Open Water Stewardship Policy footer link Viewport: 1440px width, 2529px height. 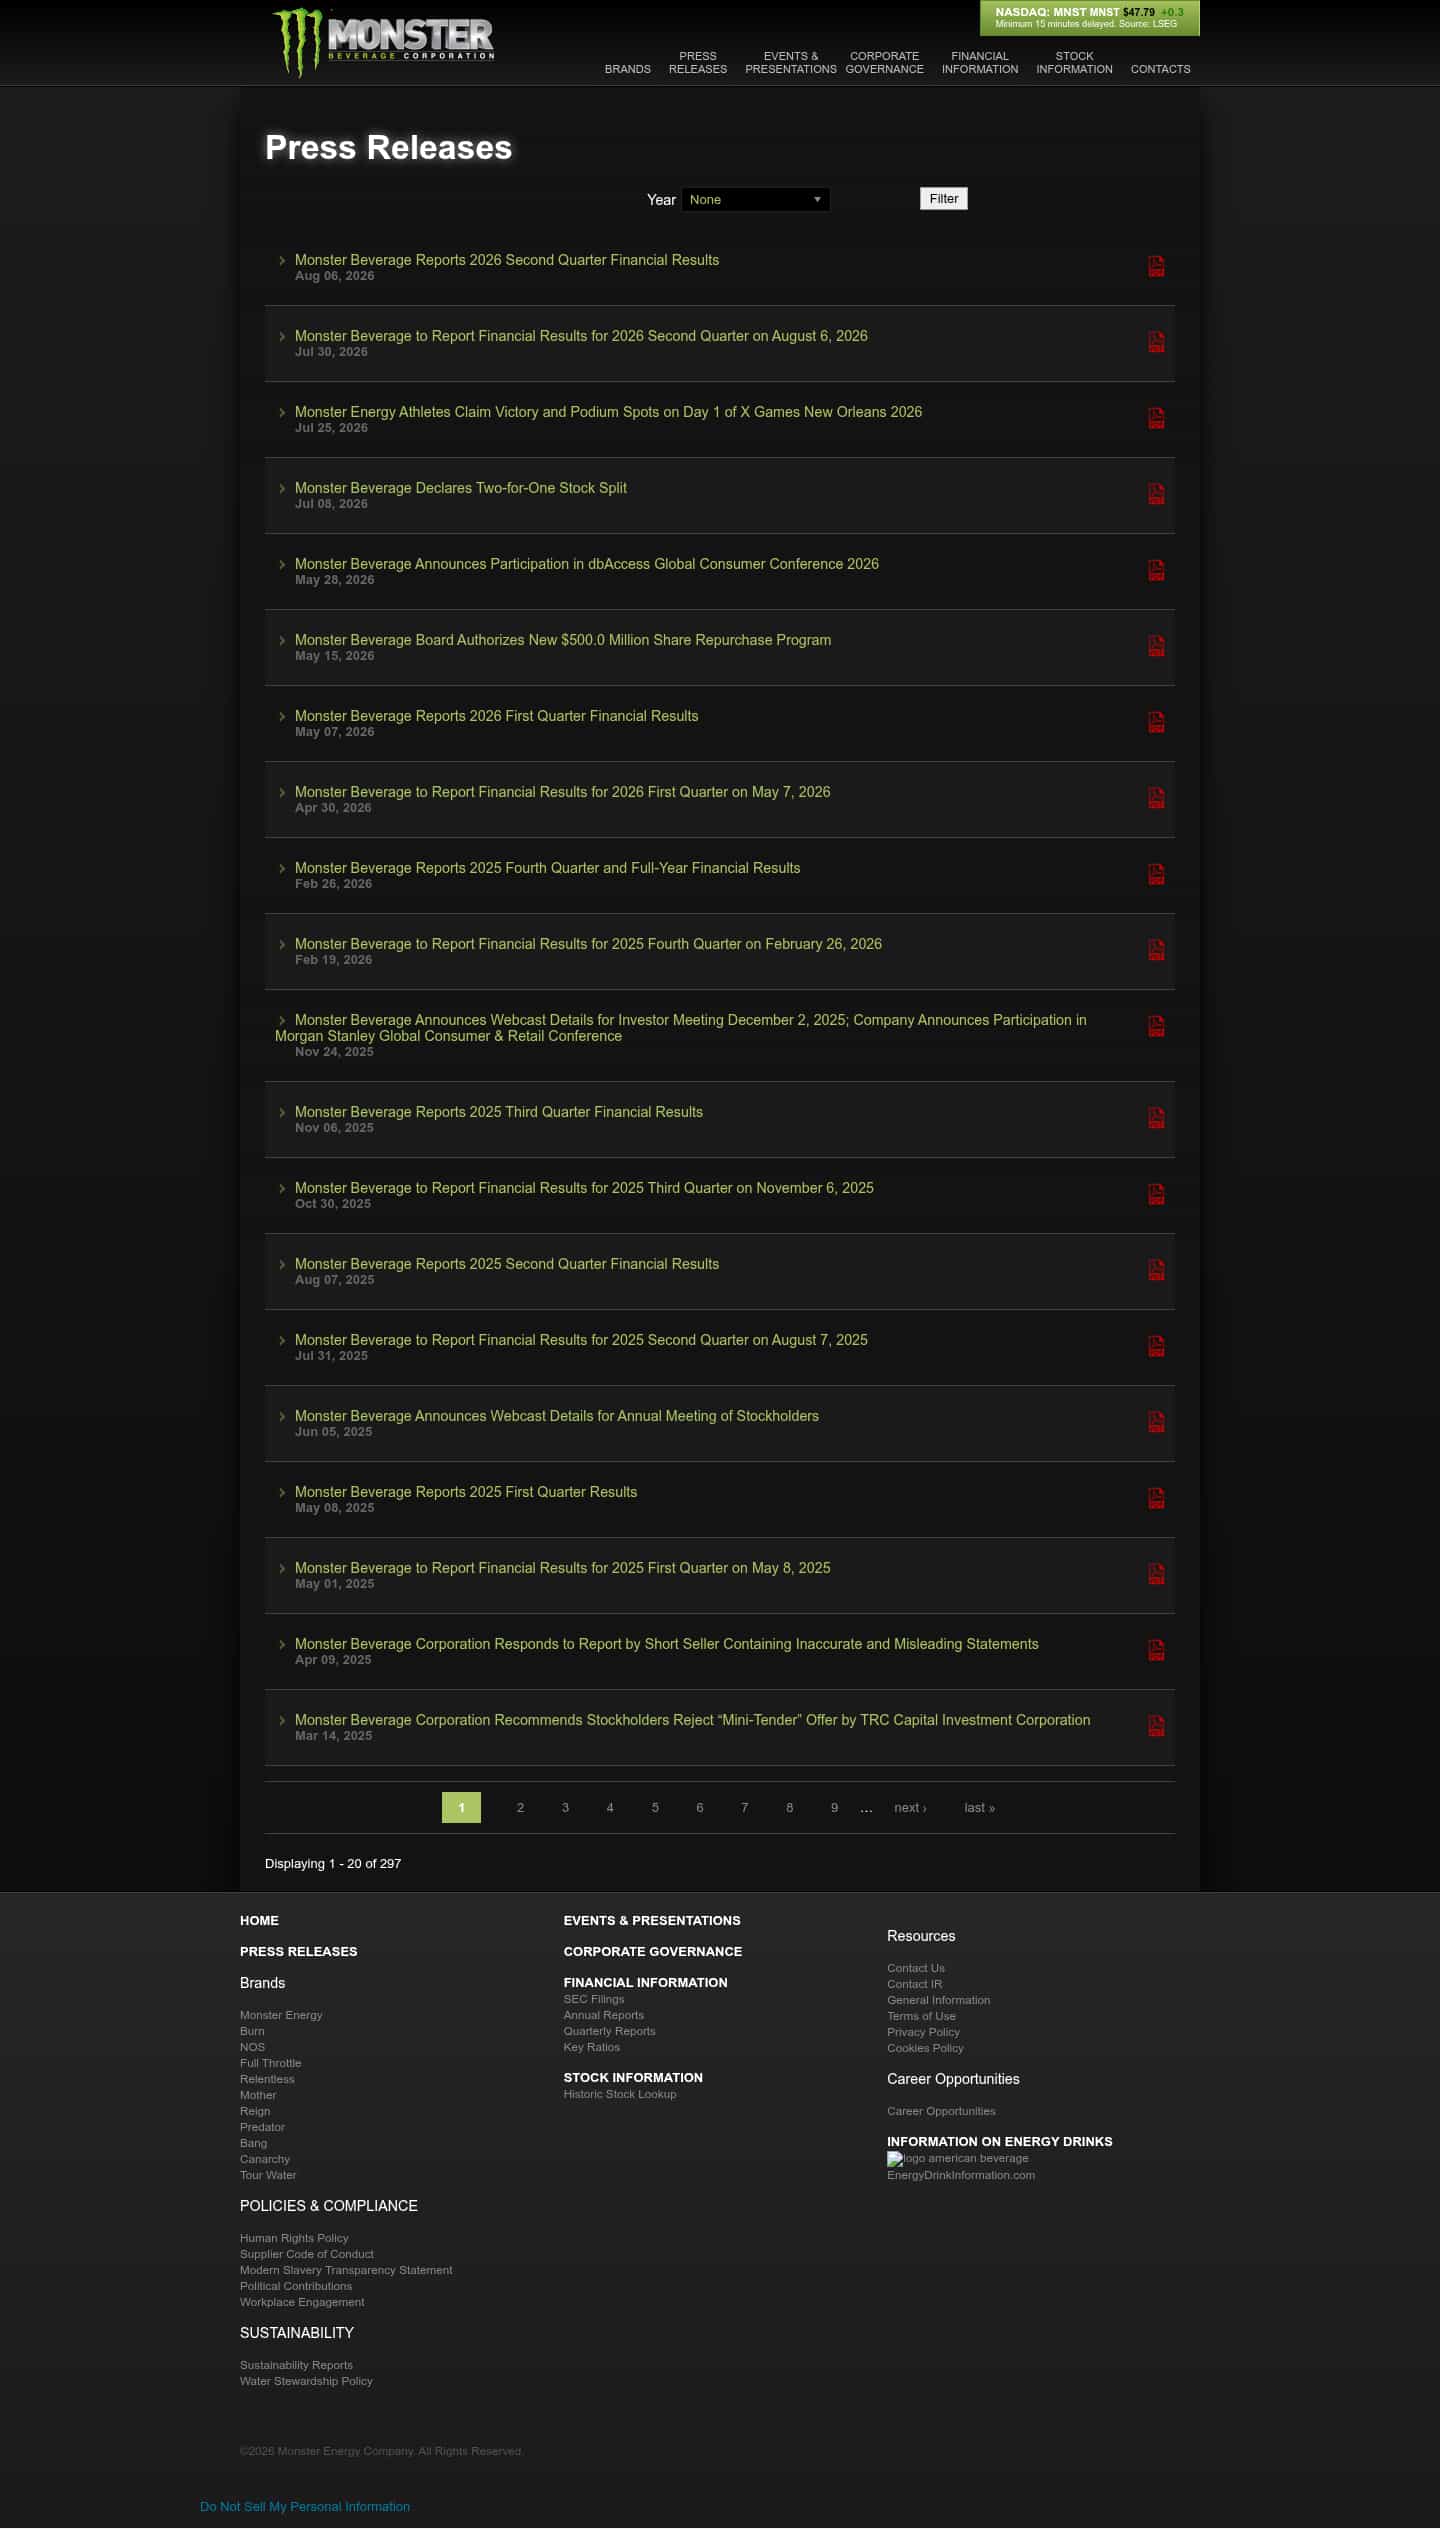click(306, 2381)
